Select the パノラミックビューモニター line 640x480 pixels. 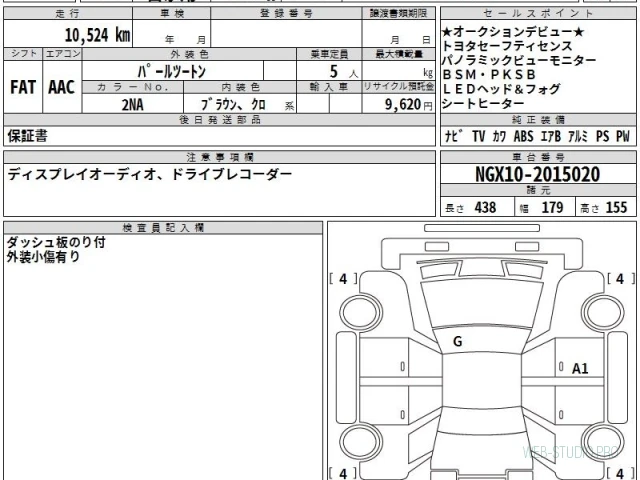click(x=519, y=60)
